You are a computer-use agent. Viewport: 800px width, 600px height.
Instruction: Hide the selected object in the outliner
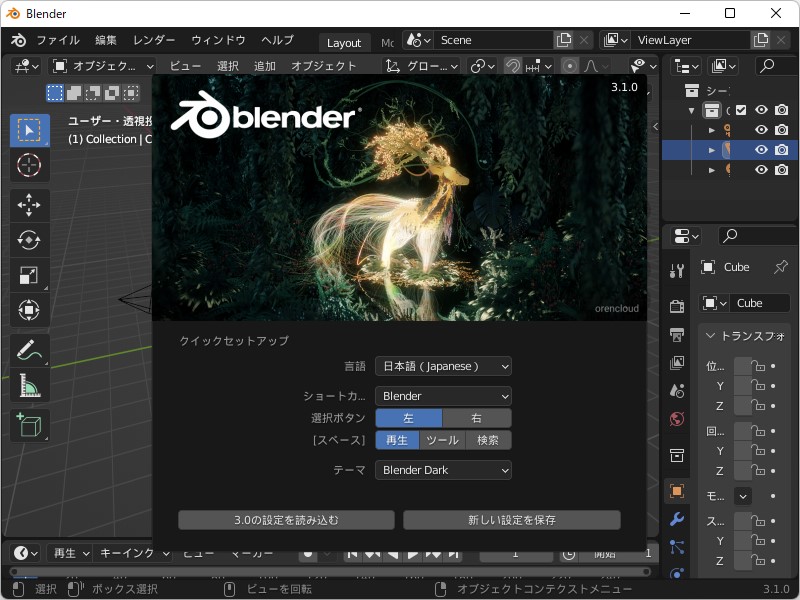coord(761,151)
